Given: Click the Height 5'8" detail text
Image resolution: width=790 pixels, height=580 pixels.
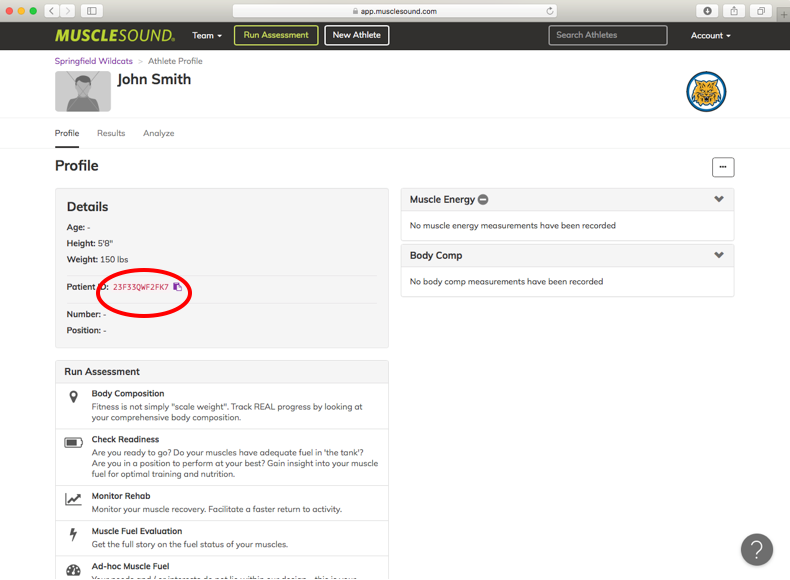Looking at the screenshot, I should (90, 243).
